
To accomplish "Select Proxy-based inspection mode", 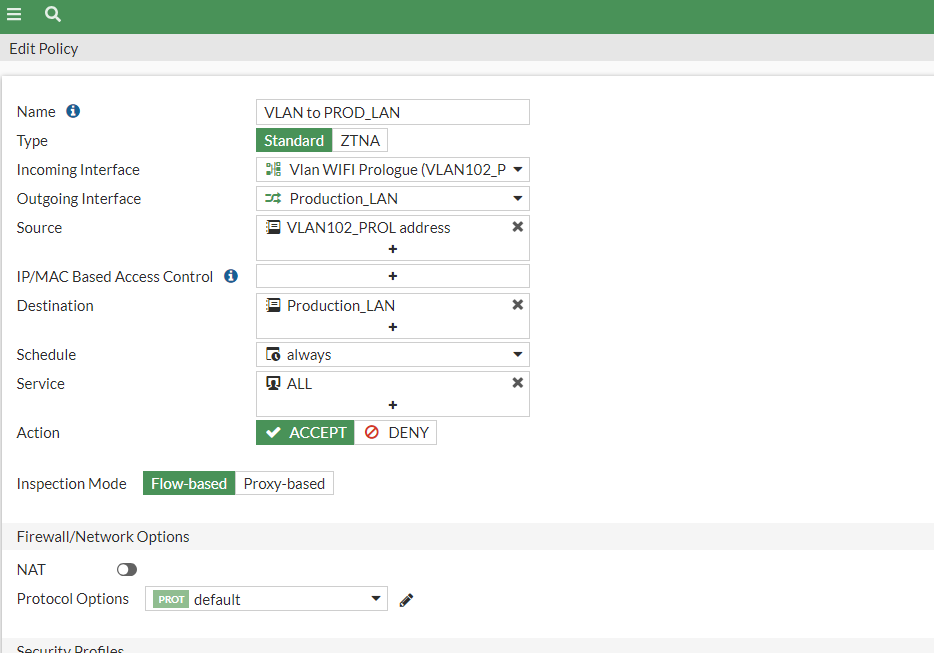I will click(284, 484).
